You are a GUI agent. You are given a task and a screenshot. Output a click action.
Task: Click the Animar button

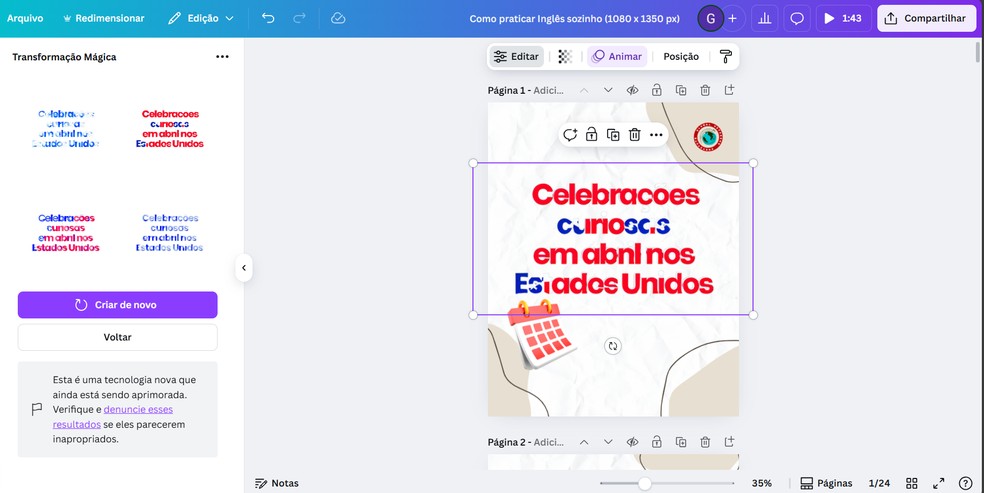[x=617, y=56]
